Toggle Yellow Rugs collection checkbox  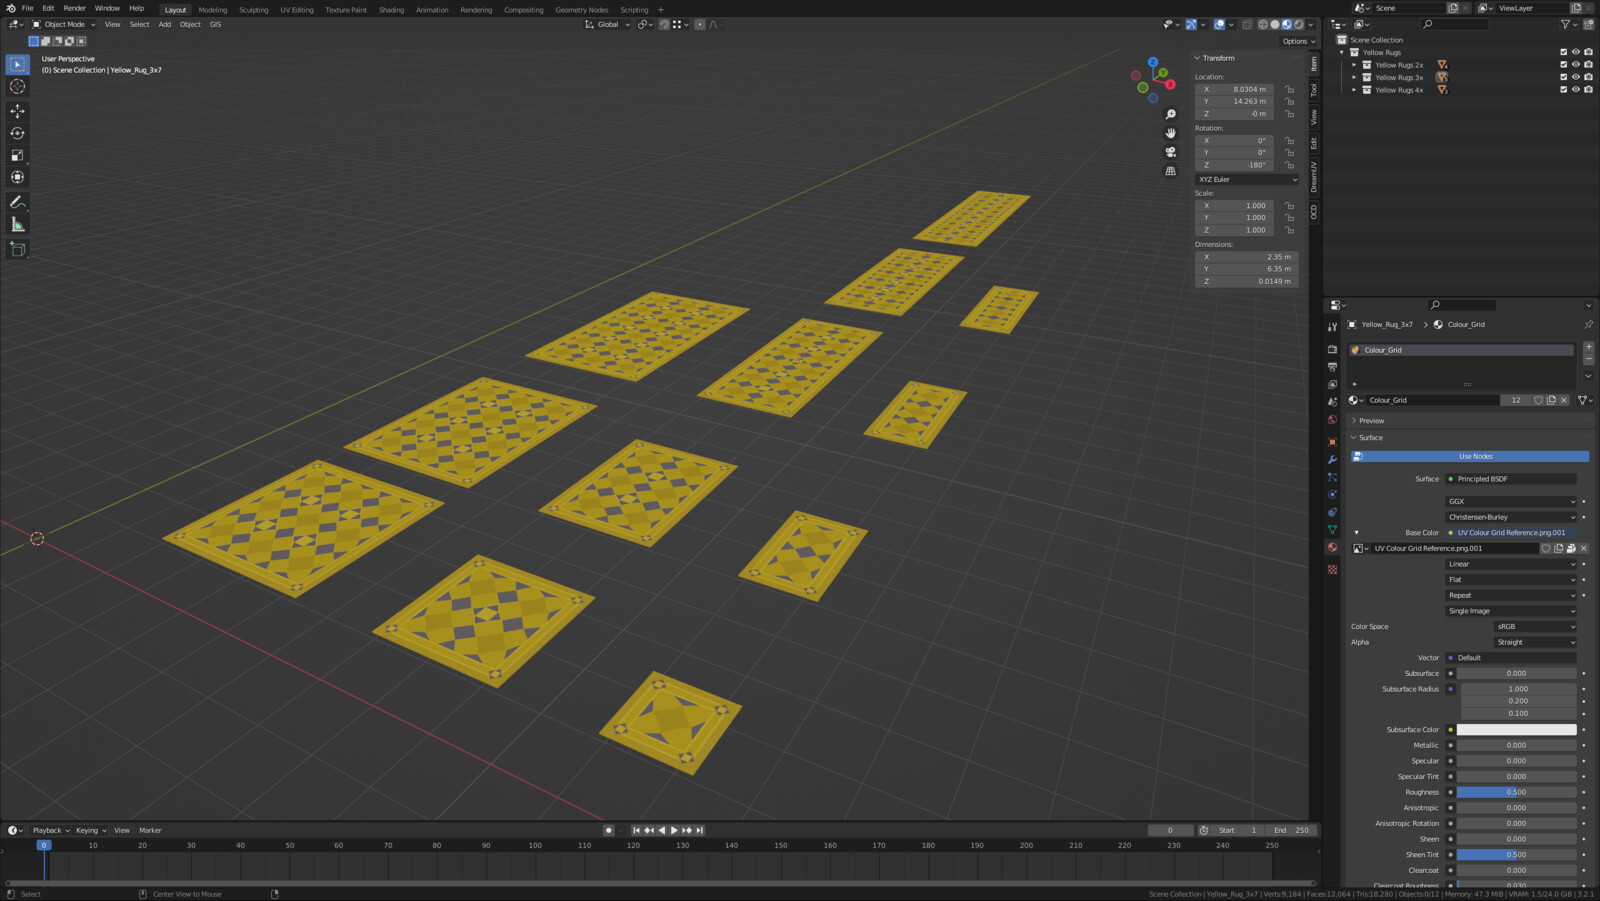[x=1563, y=52]
